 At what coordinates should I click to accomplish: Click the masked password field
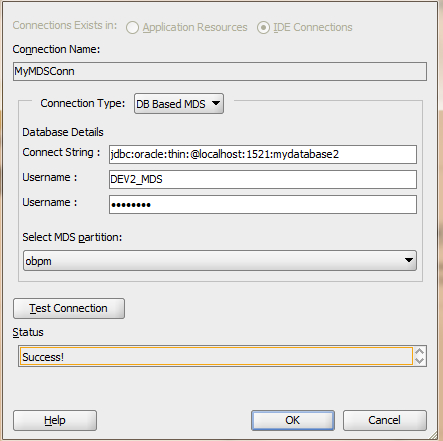click(x=263, y=204)
